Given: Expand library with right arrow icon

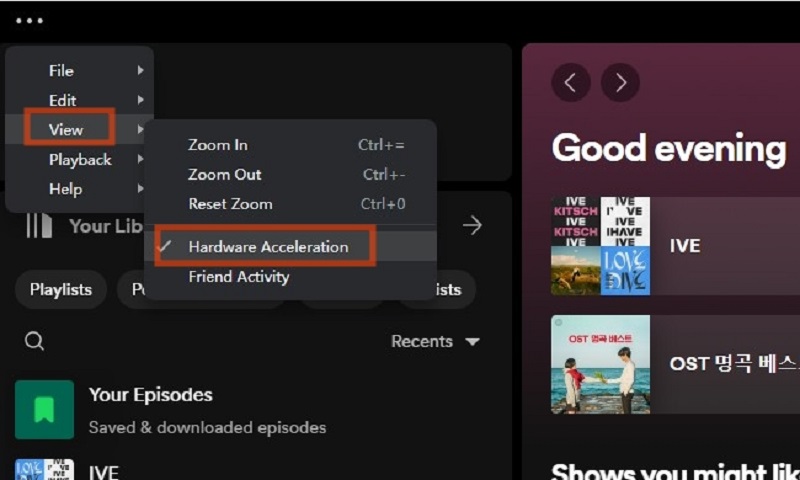Looking at the screenshot, I should coord(472,225).
